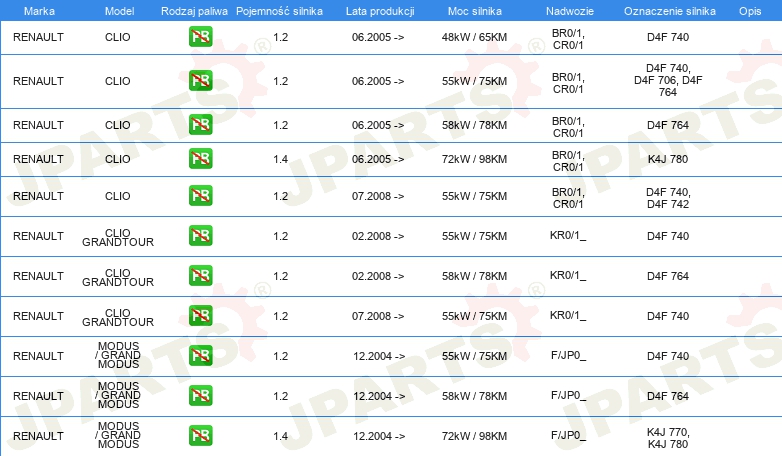Click the Lata produkcji column header

click(380, 11)
